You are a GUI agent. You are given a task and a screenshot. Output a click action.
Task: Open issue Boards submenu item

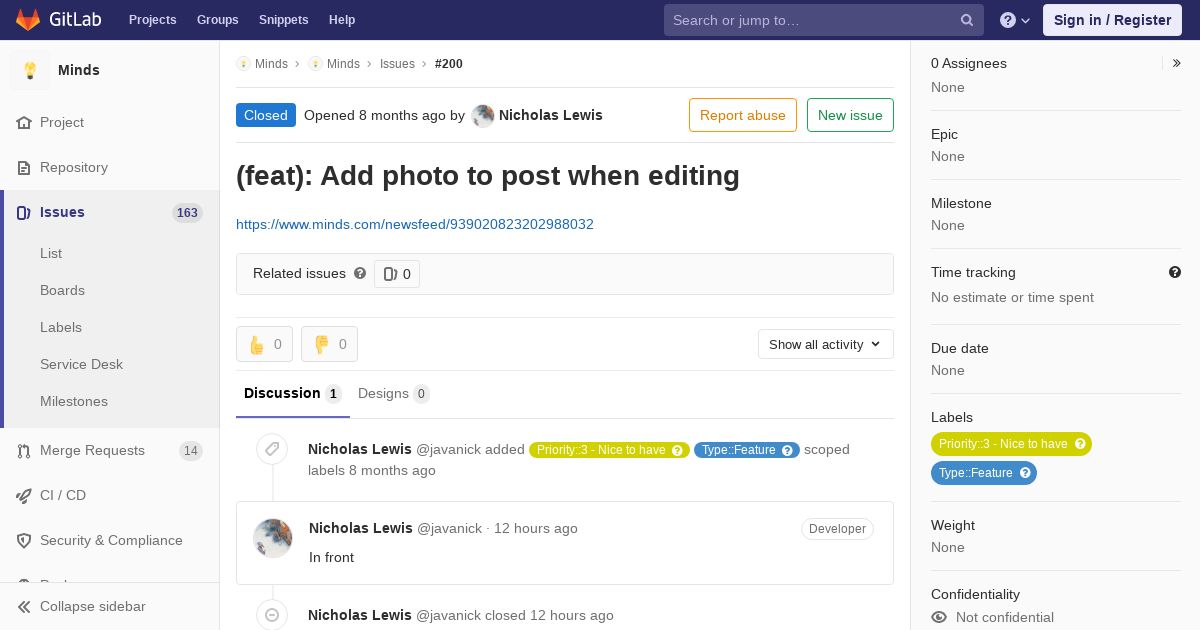(62, 290)
